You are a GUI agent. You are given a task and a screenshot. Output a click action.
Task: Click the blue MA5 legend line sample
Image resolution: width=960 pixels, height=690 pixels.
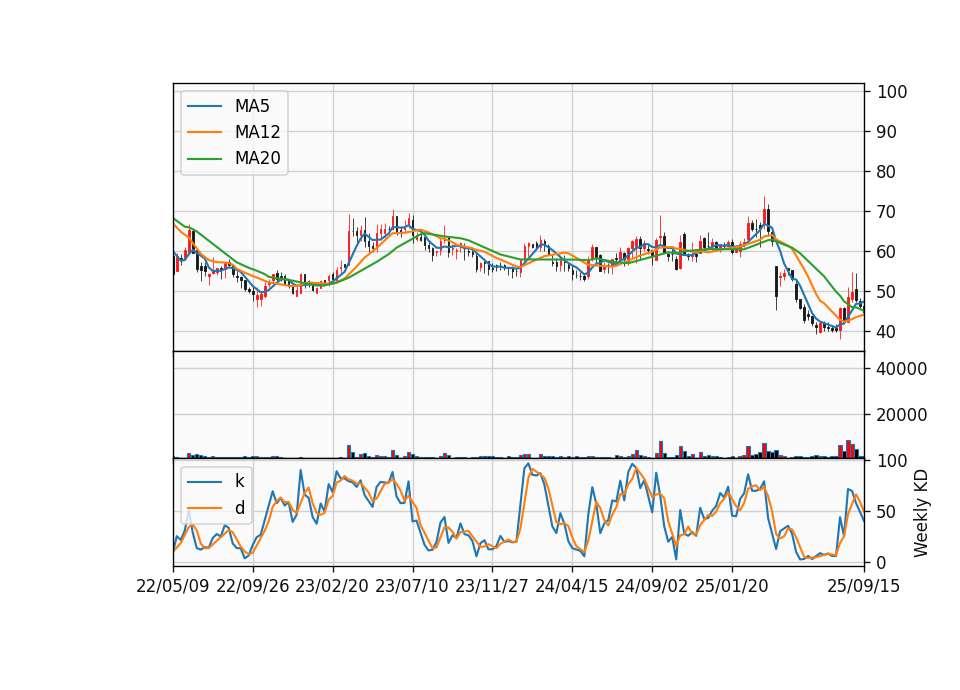(x=204, y=106)
